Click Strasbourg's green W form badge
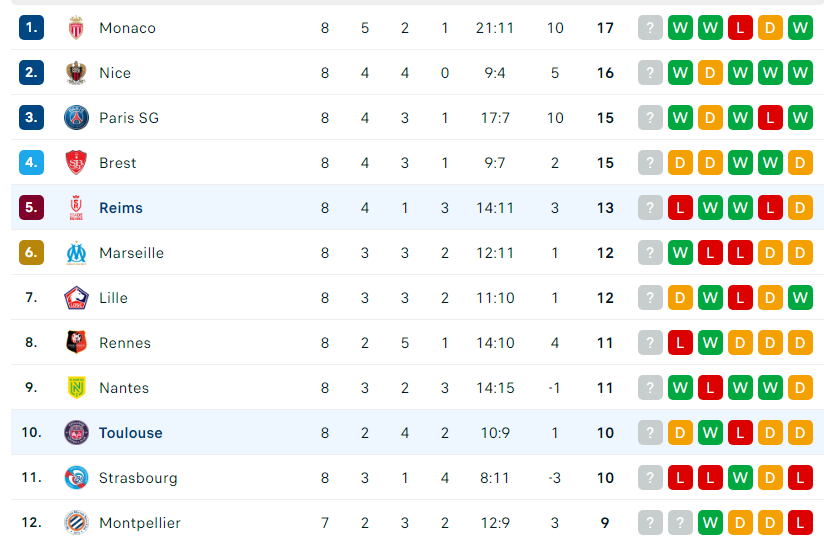This screenshot has height=544, width=824. (x=740, y=478)
